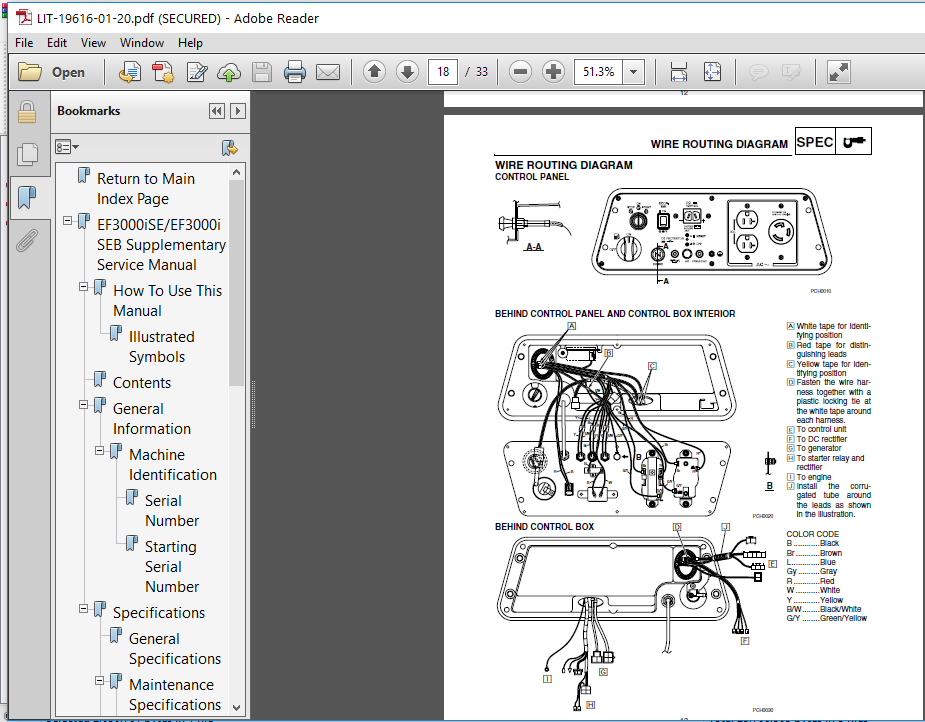Click the security lock panel icon

coord(27,112)
